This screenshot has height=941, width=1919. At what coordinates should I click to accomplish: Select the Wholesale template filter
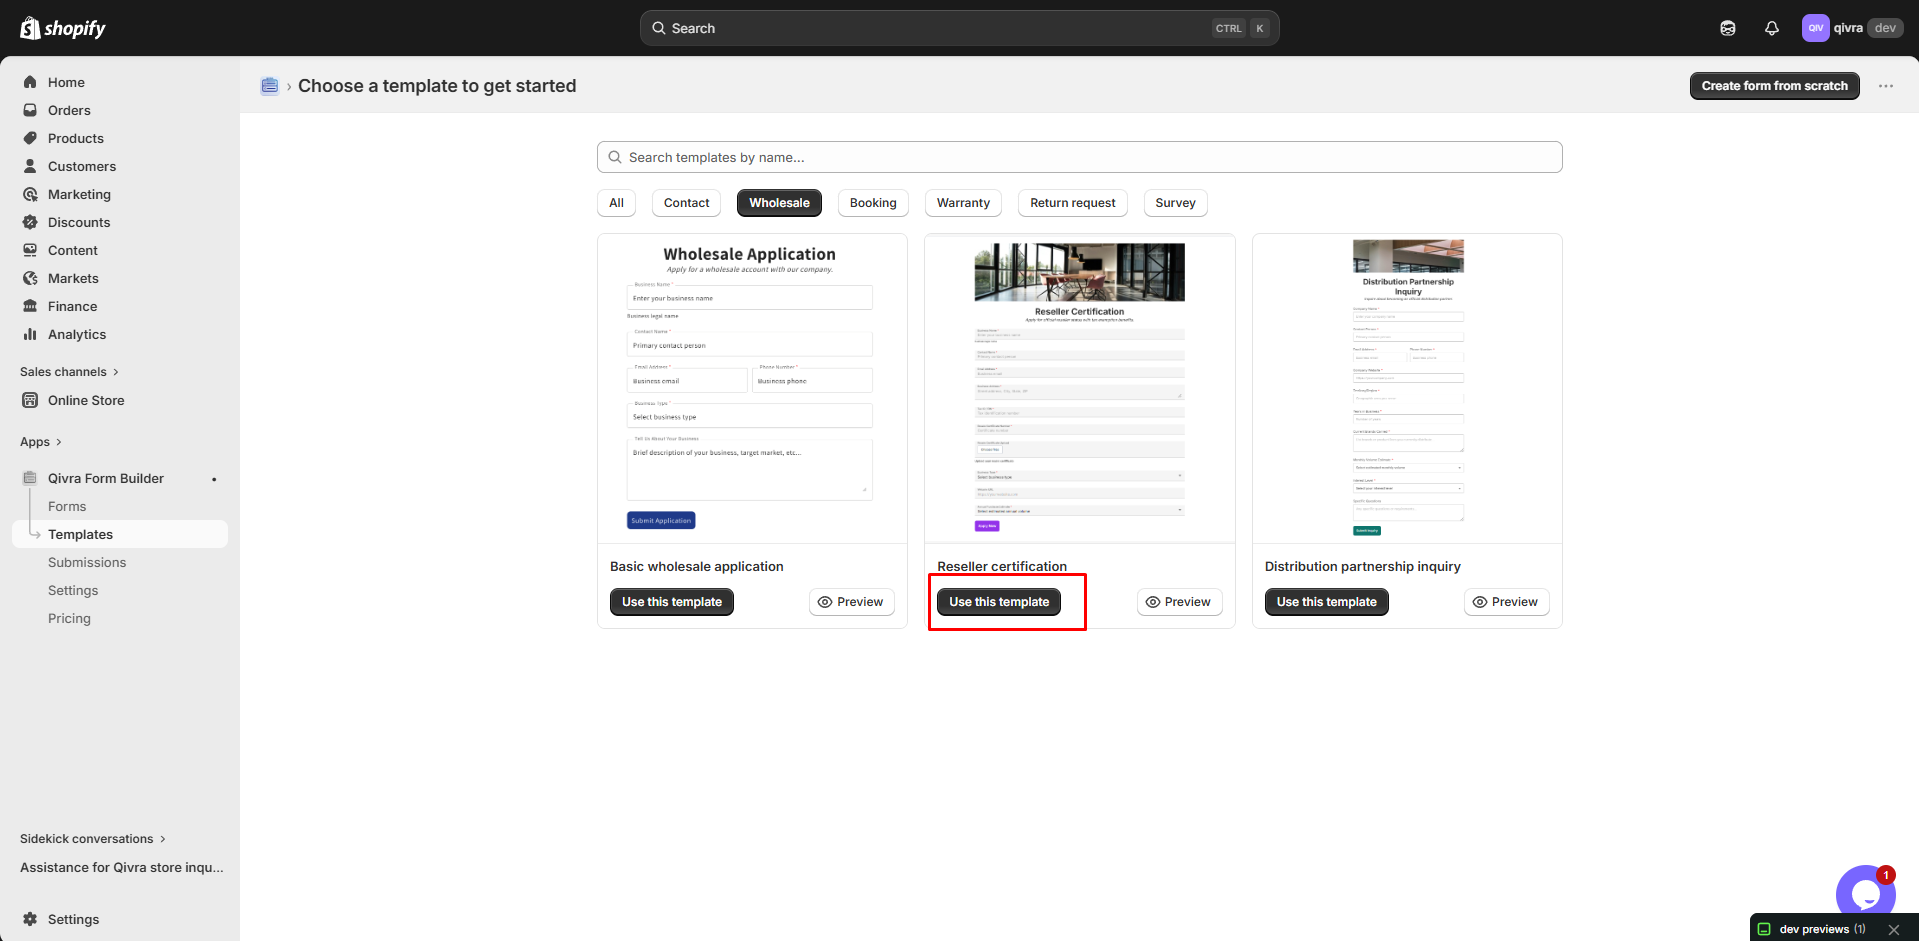tap(779, 203)
